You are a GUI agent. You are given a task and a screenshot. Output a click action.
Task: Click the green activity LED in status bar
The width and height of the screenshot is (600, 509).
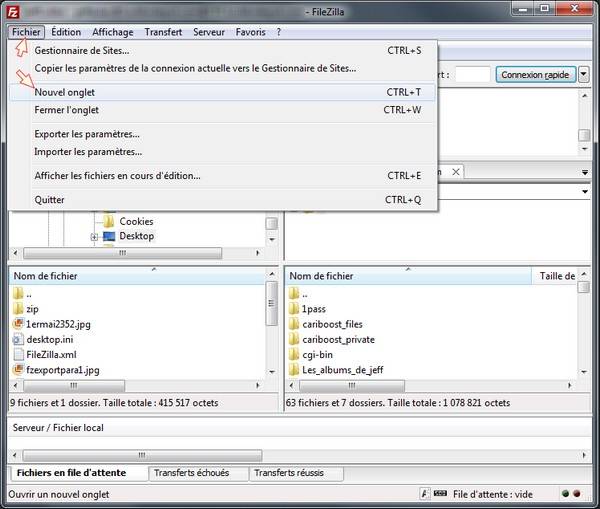click(x=565, y=494)
